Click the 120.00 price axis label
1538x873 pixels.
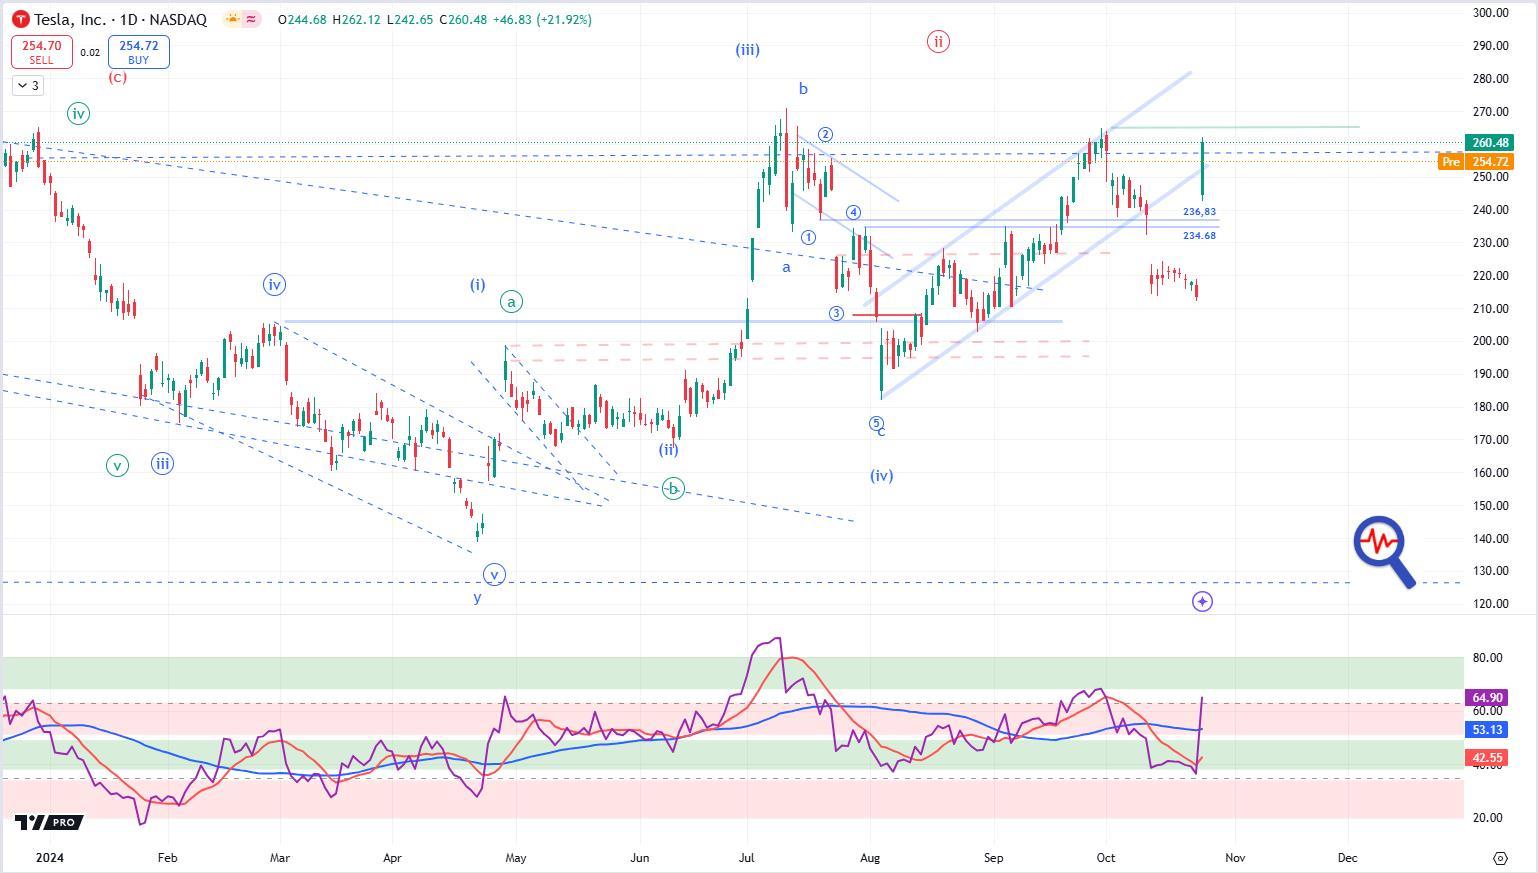pos(1490,604)
